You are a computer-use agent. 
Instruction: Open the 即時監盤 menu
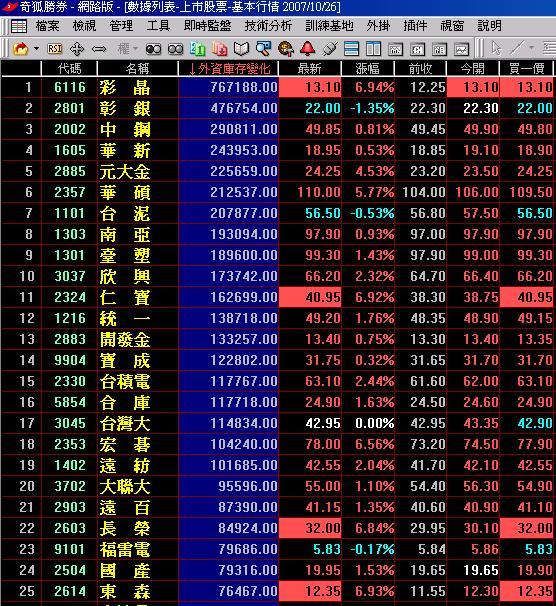pyautogui.click(x=207, y=26)
